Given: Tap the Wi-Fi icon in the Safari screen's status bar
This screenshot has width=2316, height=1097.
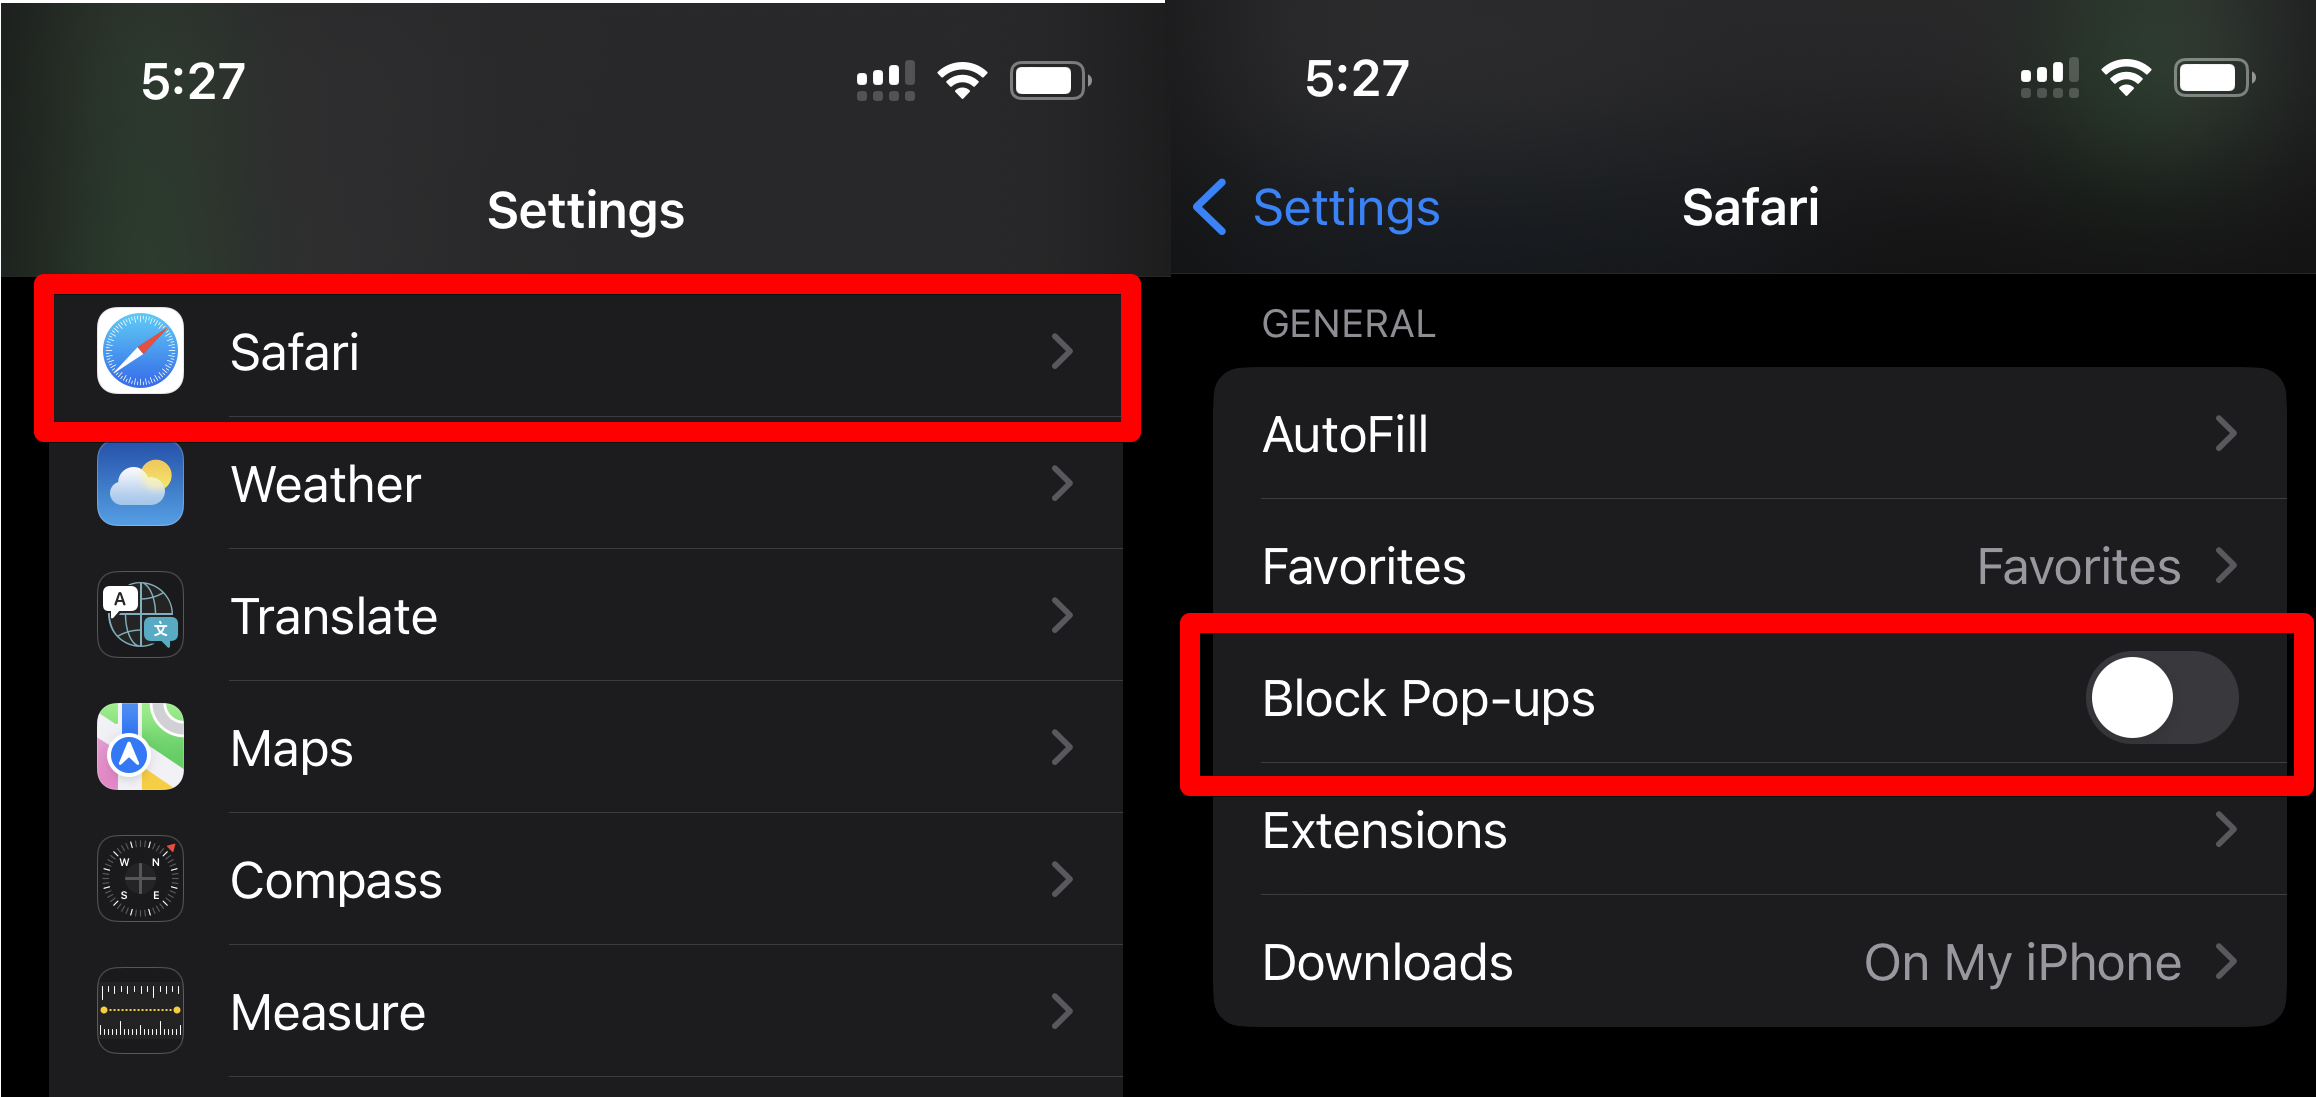Looking at the screenshot, I should [x=2126, y=78].
